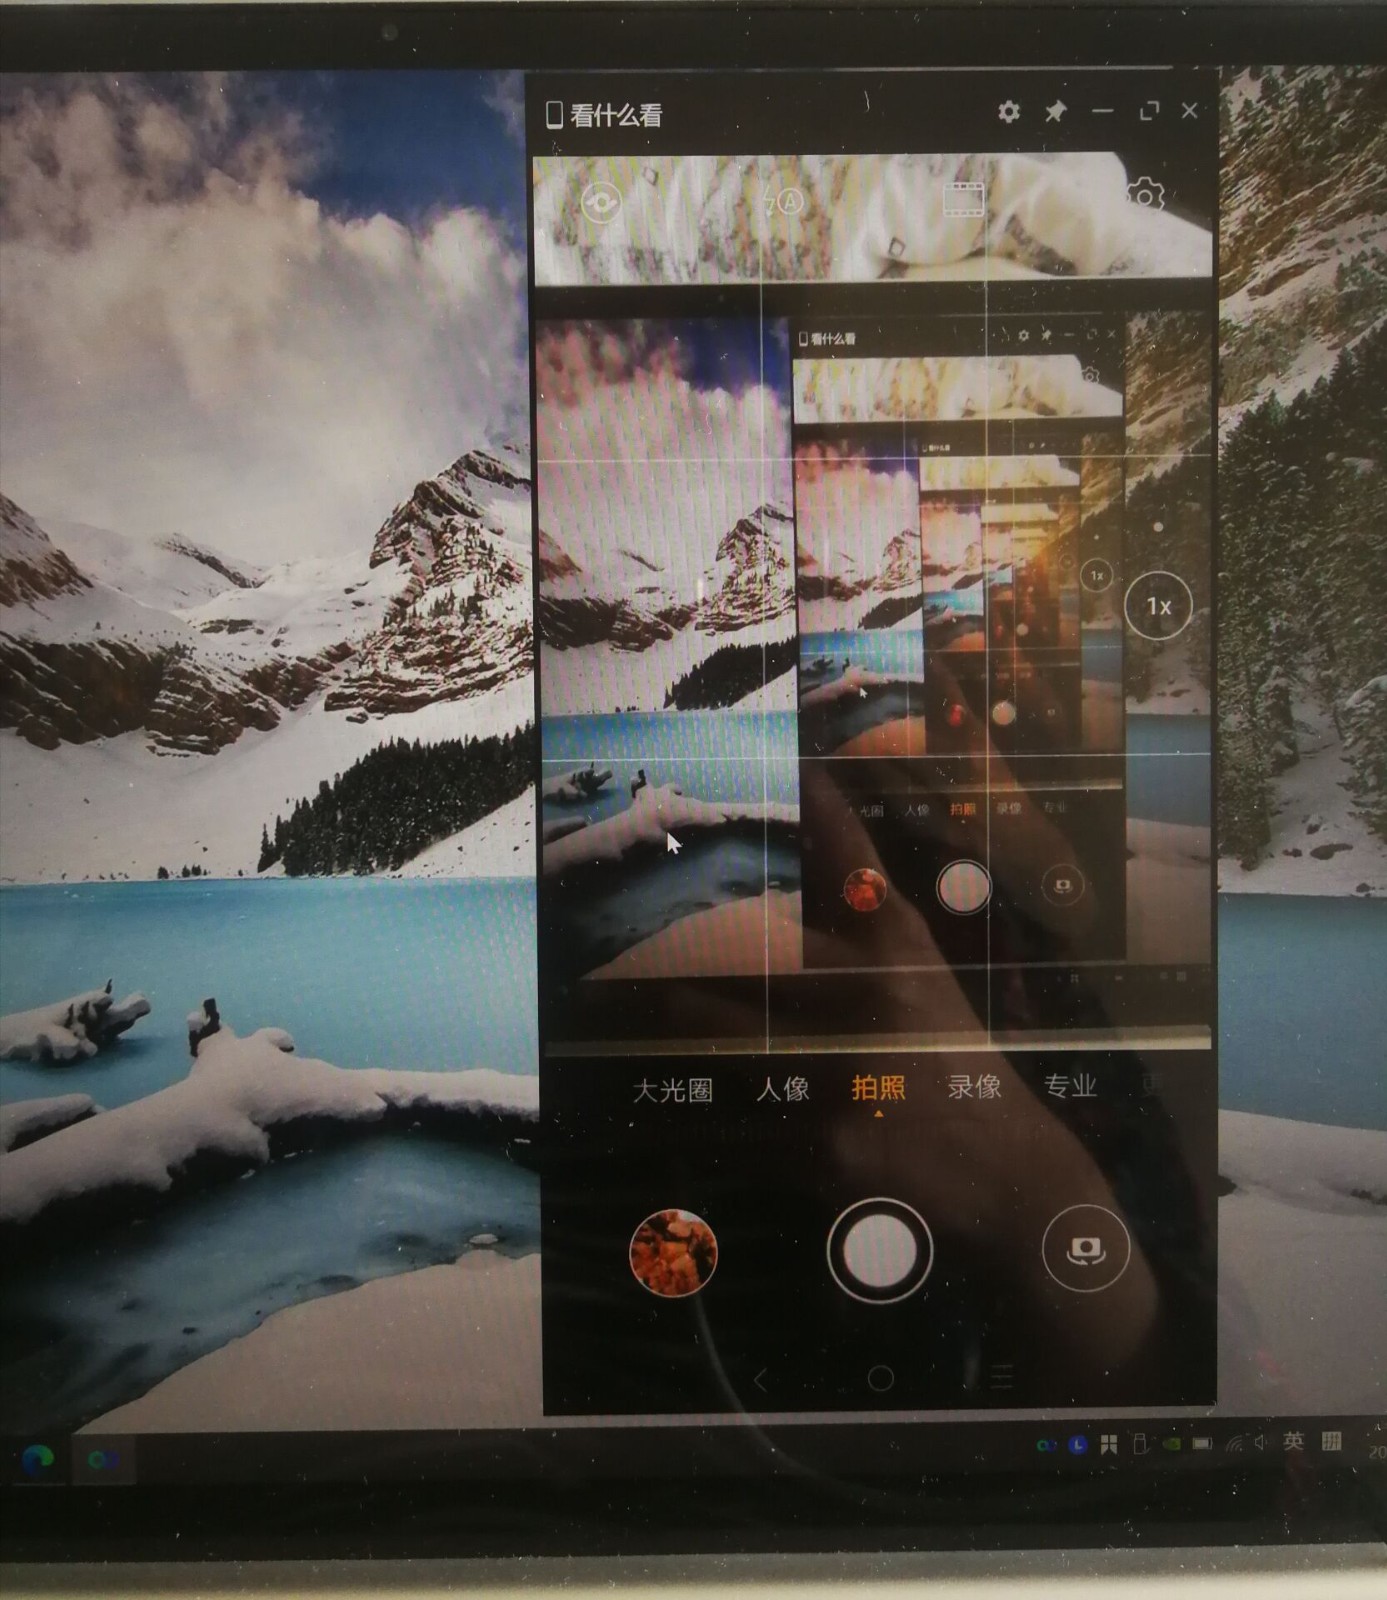1387x1600 pixels.
Task: Open the Wi-Fi network tray icon
Action: pos(1235,1443)
